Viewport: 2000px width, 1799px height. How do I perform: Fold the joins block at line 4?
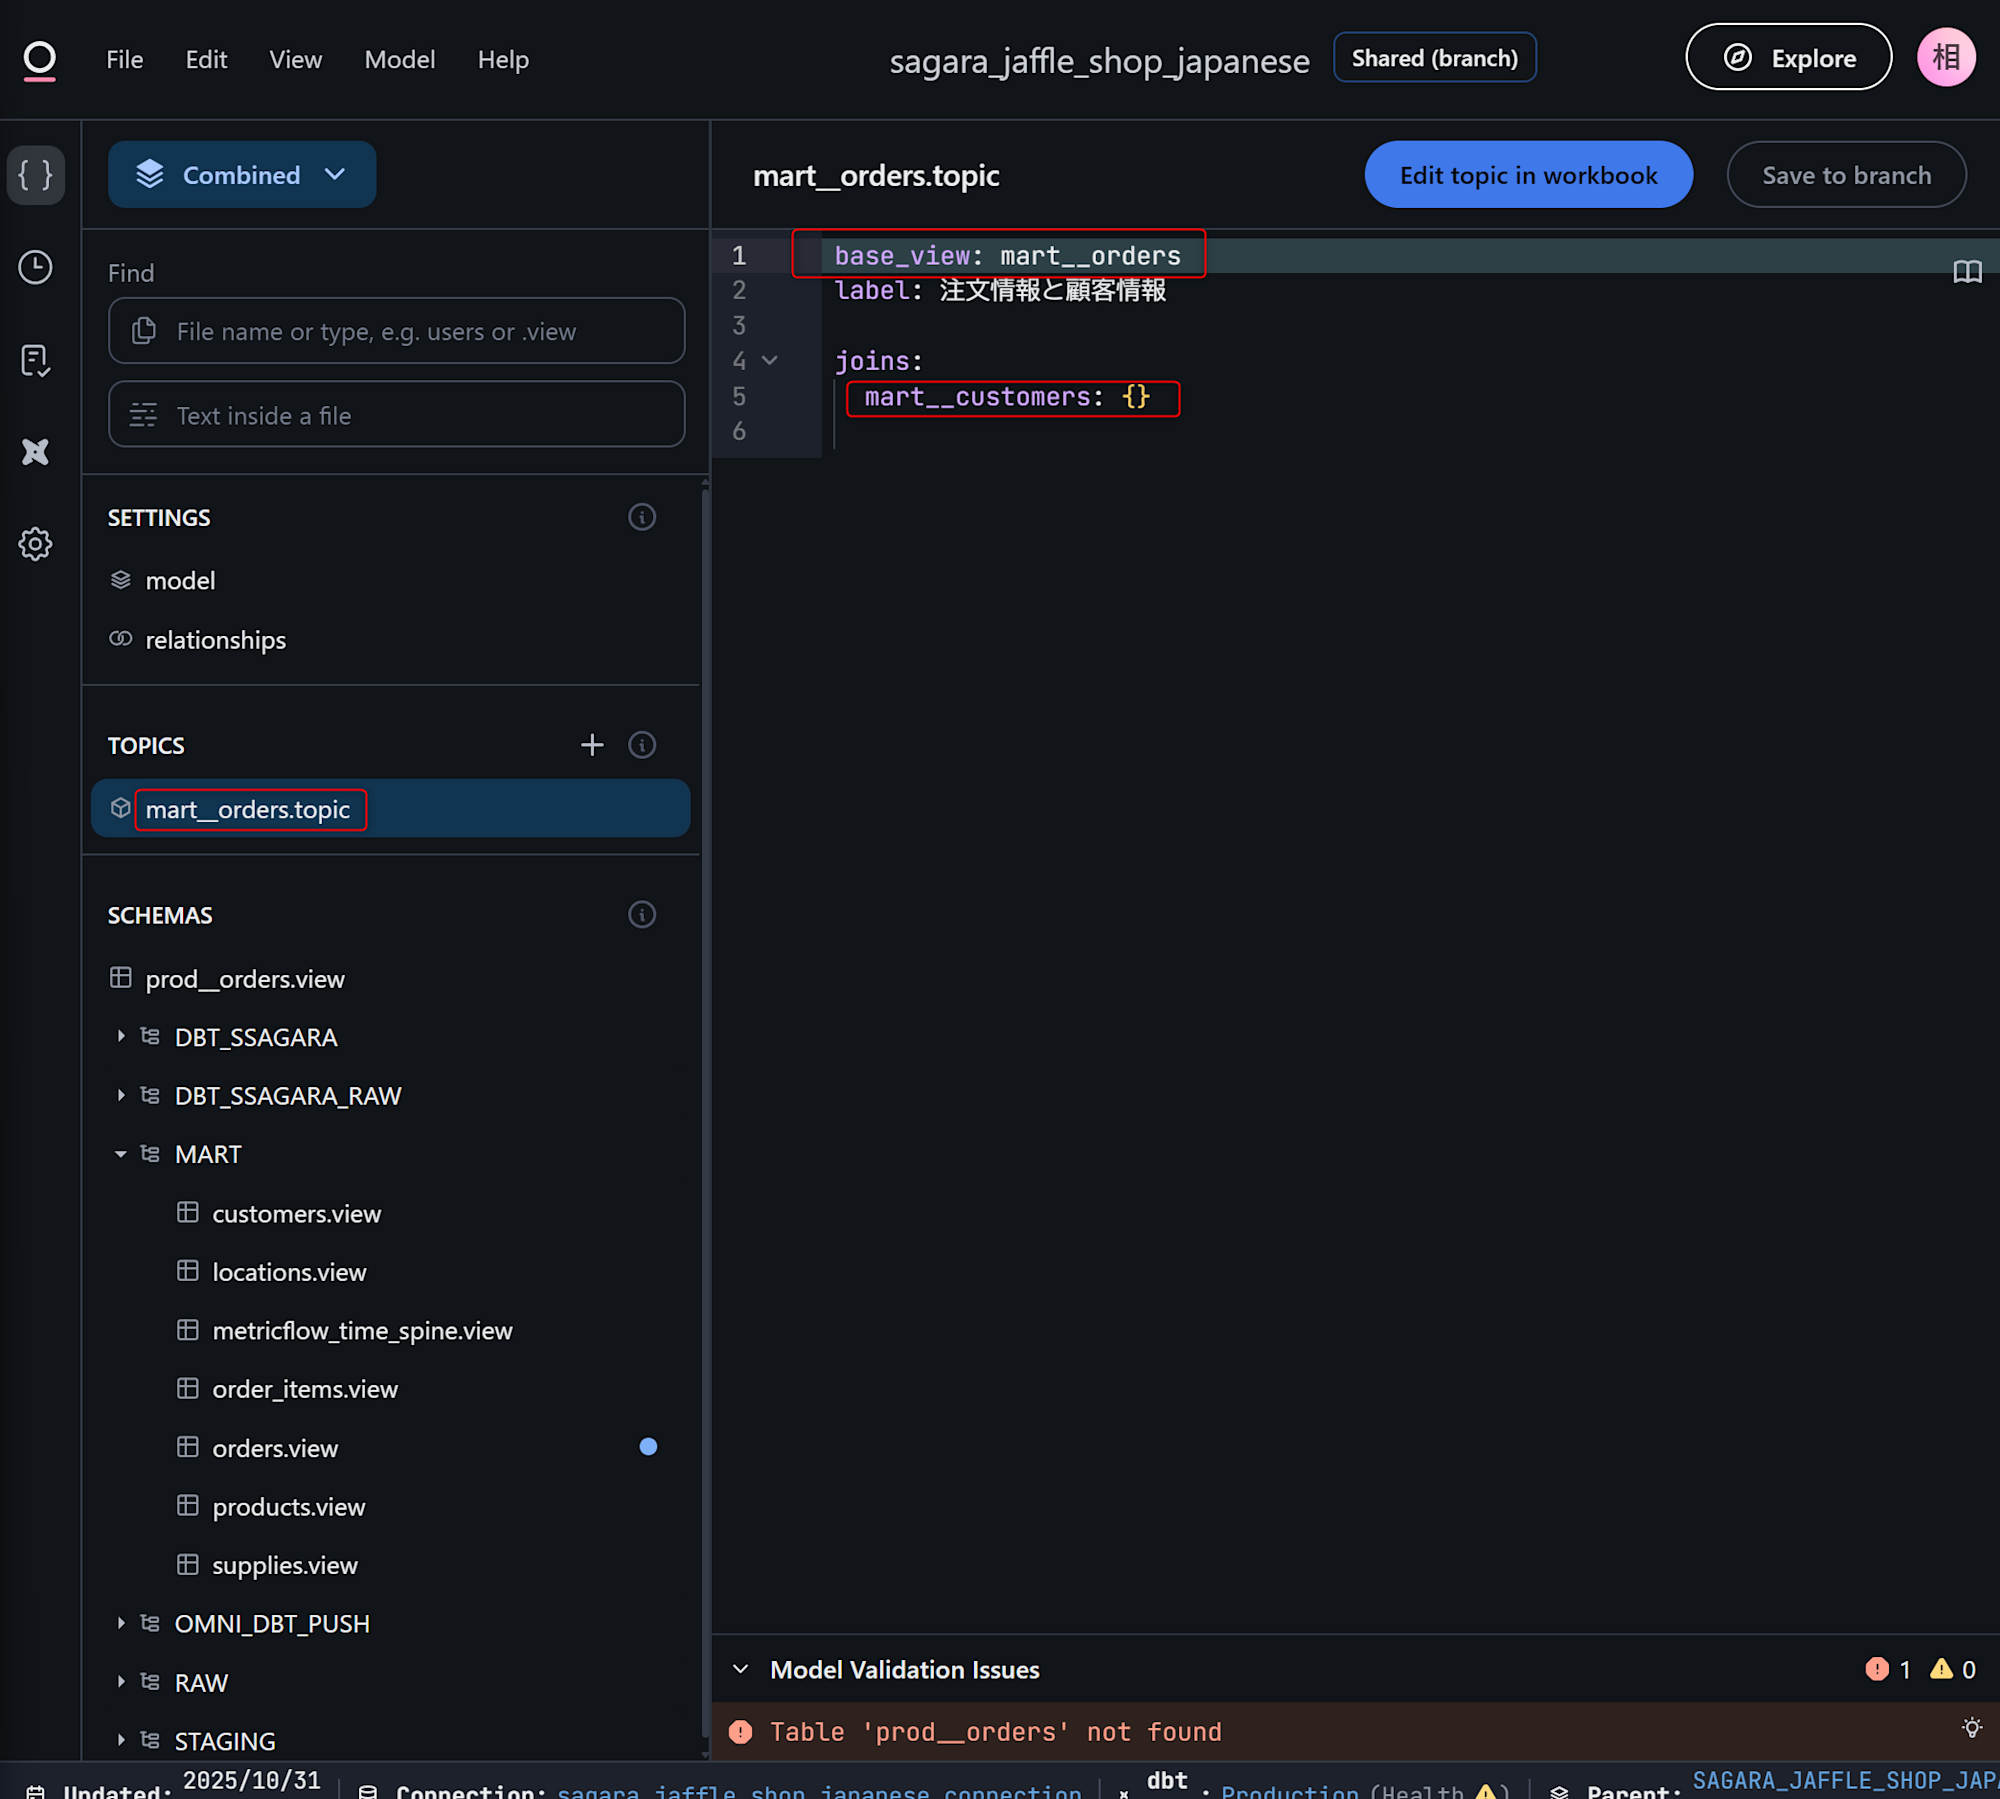tap(770, 361)
